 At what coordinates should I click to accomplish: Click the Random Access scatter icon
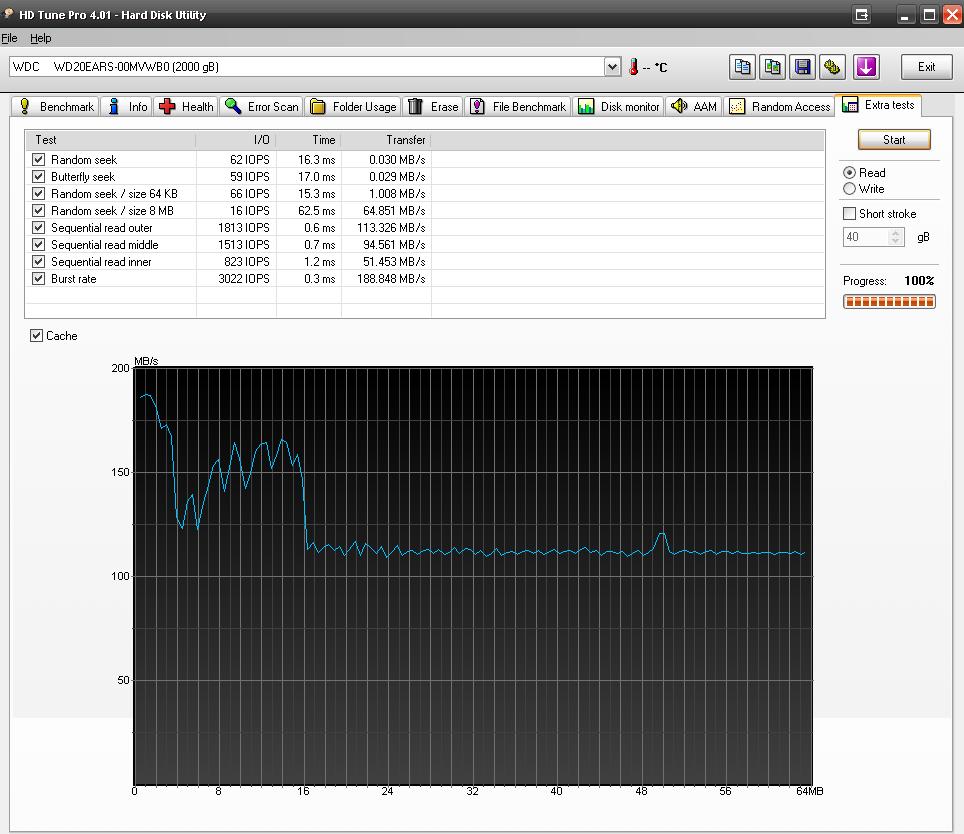click(x=737, y=106)
